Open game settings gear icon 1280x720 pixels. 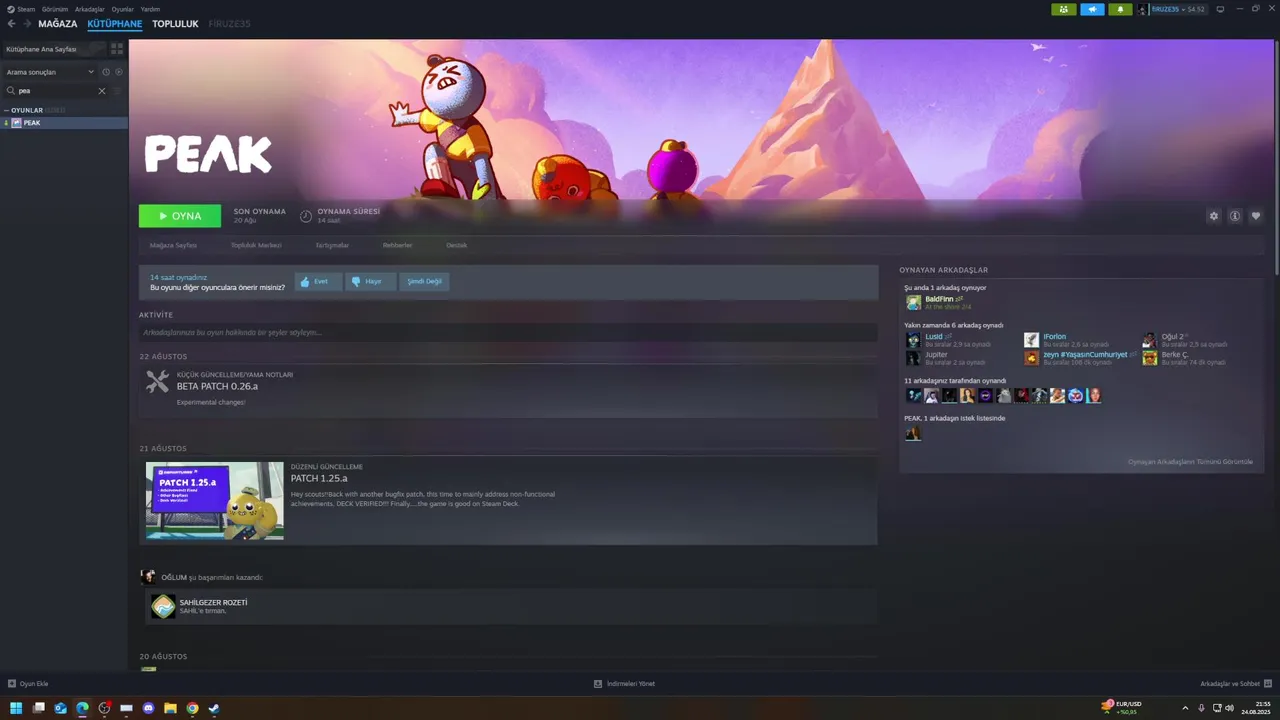point(1214,216)
